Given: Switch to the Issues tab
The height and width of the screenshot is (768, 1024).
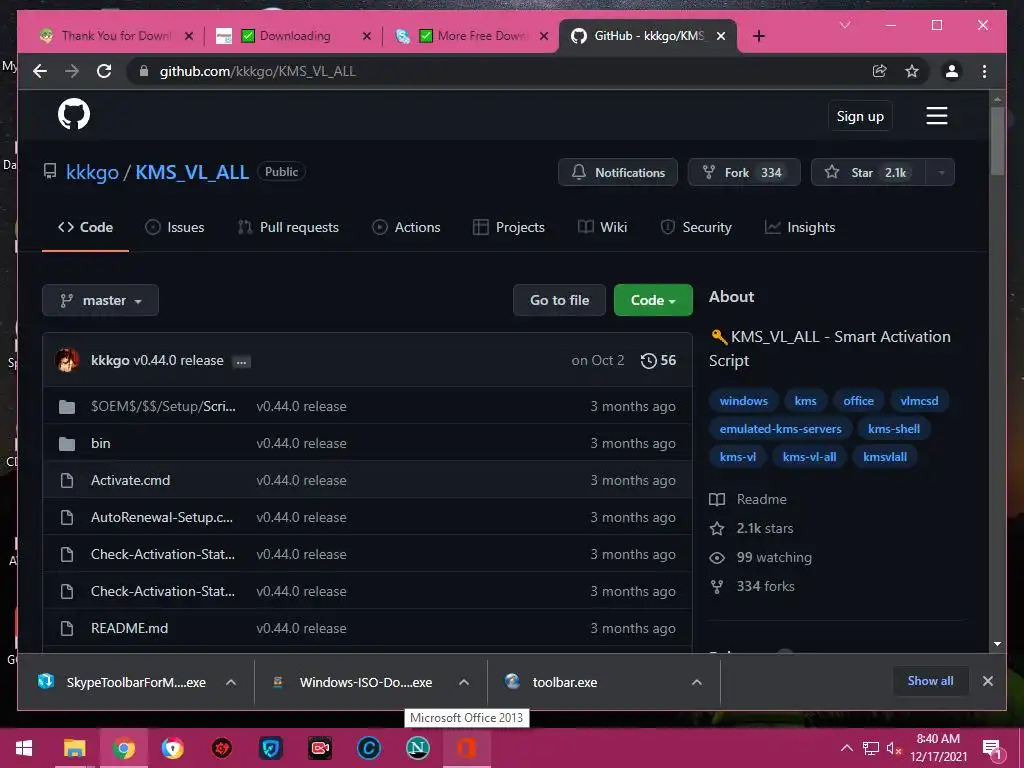Looking at the screenshot, I should tap(174, 227).
